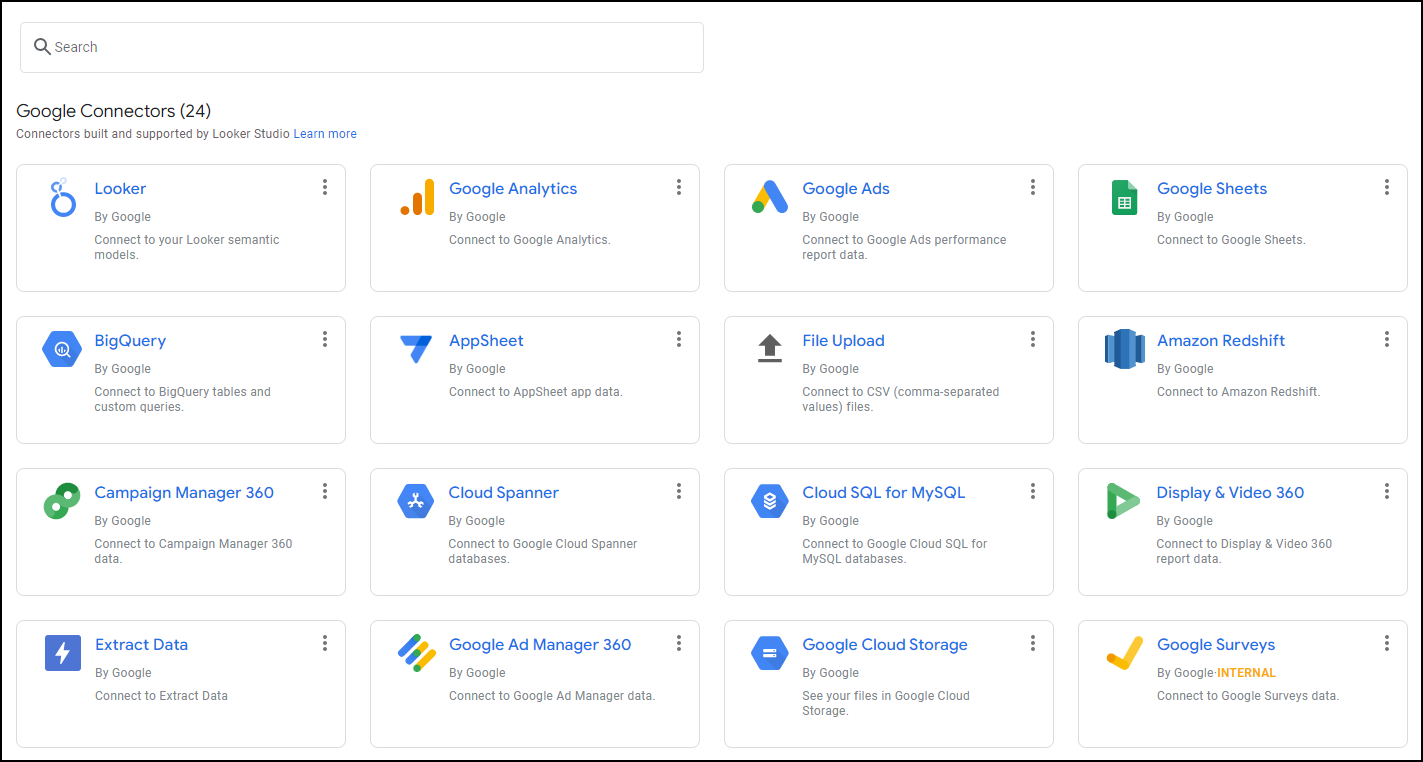
Task: Click 'See your files in Google Cloud Storage.' text
Action: pyautogui.click(x=886, y=703)
